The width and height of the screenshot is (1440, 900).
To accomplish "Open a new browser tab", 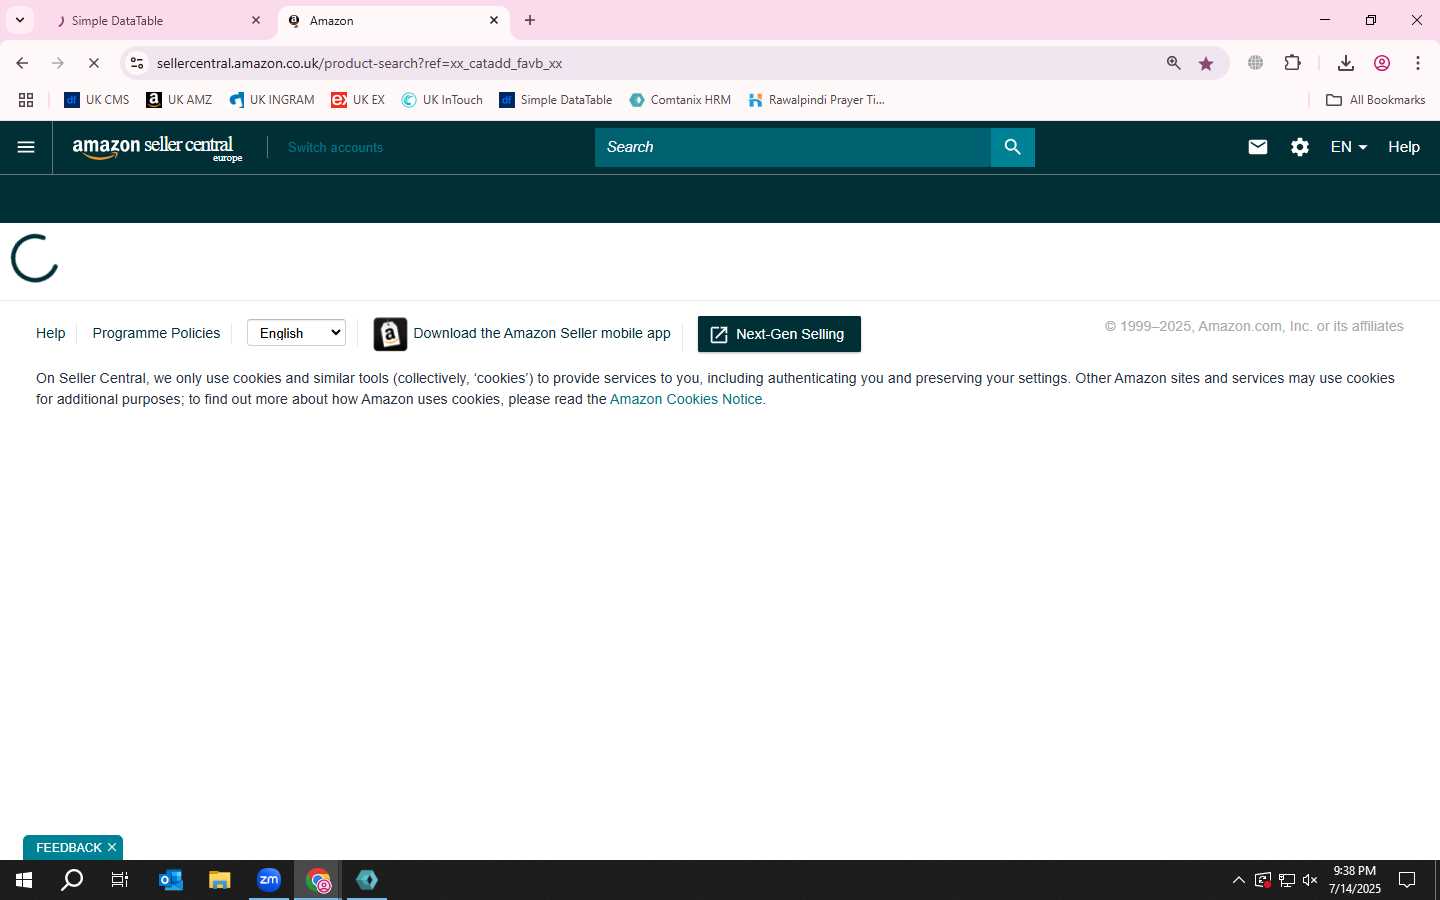I will (x=530, y=20).
